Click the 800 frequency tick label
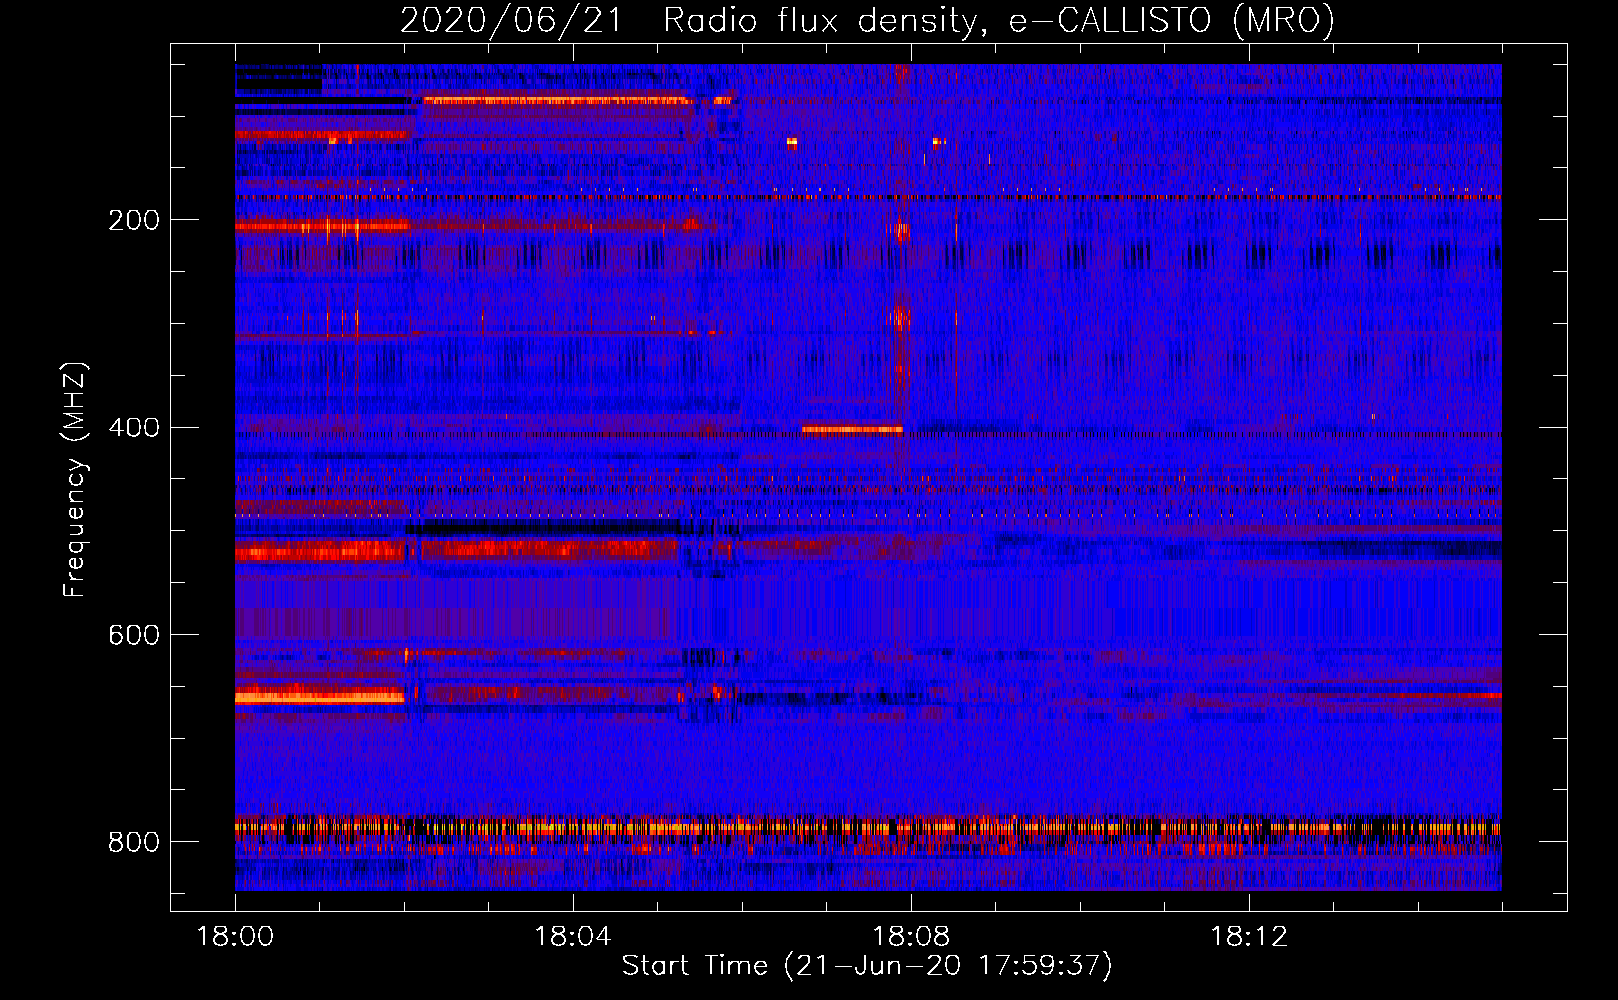 [134, 842]
